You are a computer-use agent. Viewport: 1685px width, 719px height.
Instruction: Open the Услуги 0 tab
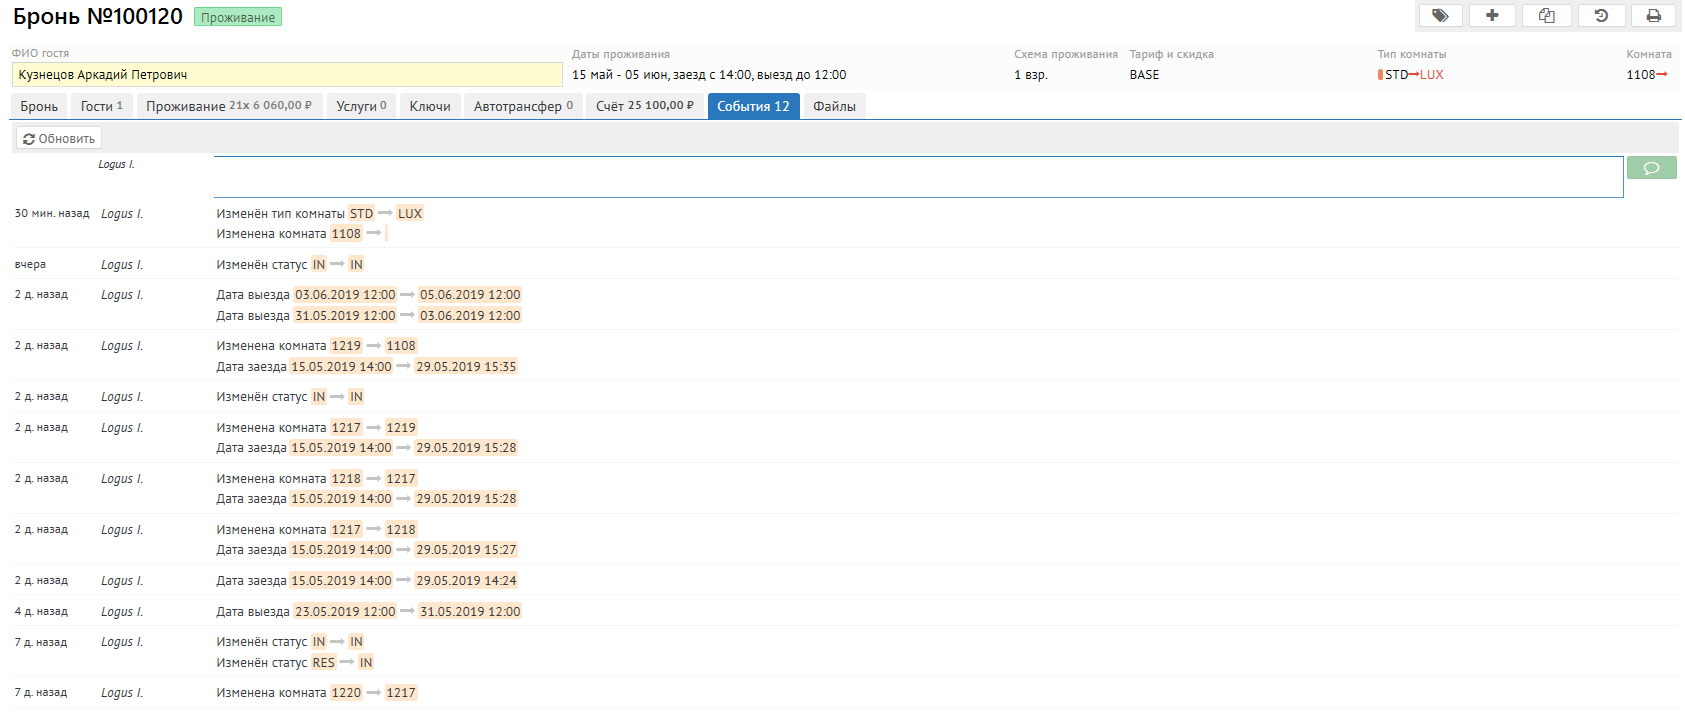pyautogui.click(x=361, y=106)
